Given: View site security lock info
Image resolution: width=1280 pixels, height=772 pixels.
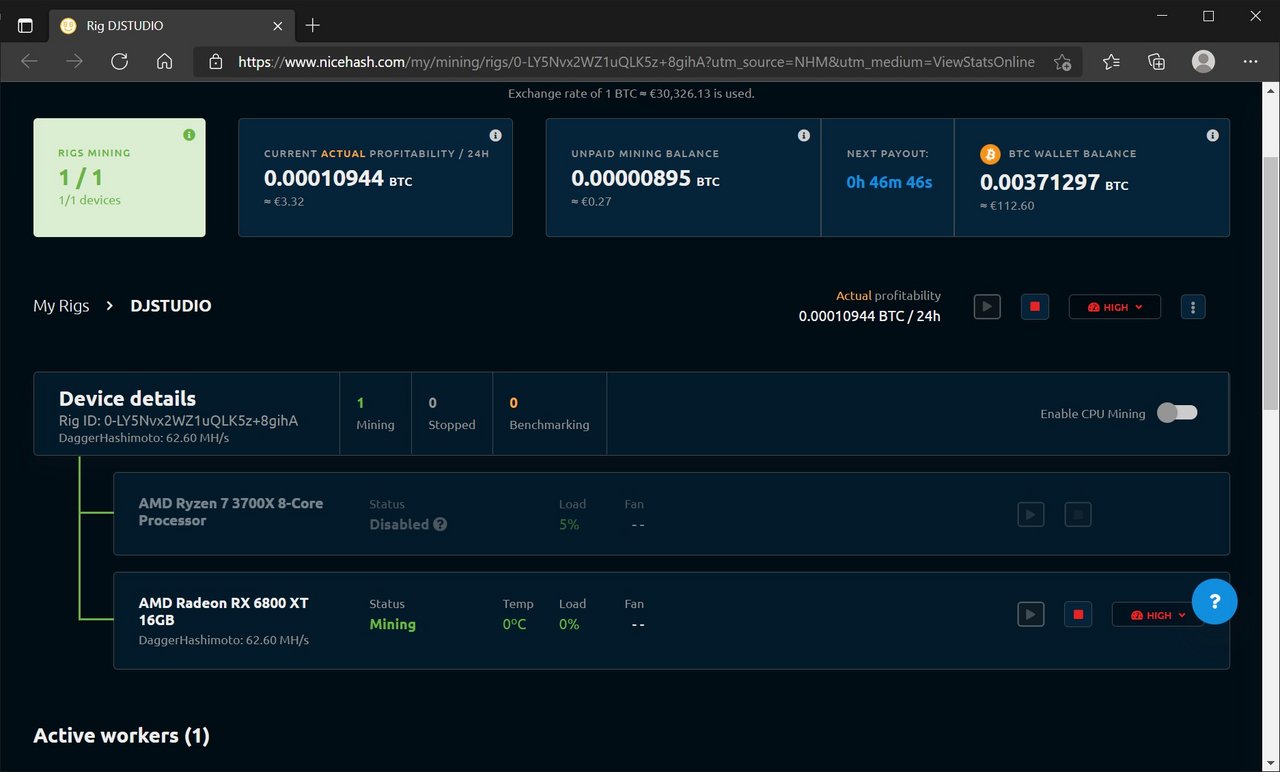Looking at the screenshot, I should click(215, 62).
